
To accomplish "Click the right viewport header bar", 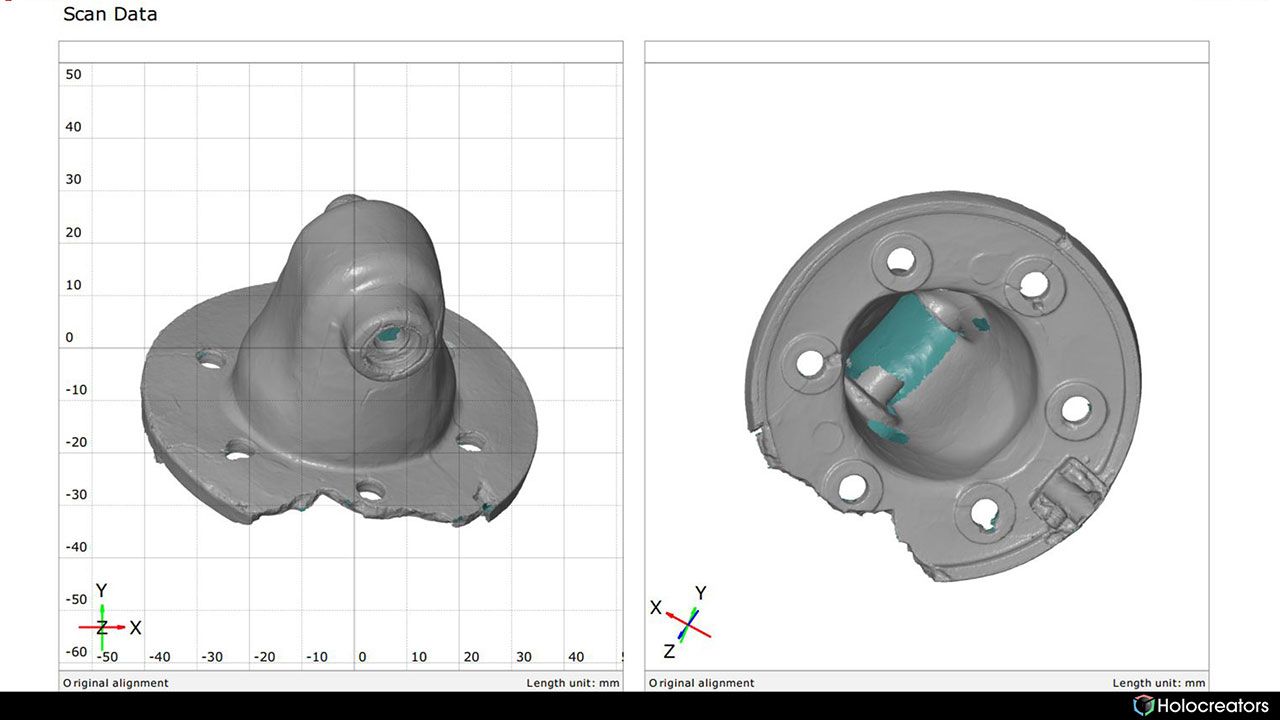I will 926,51.
